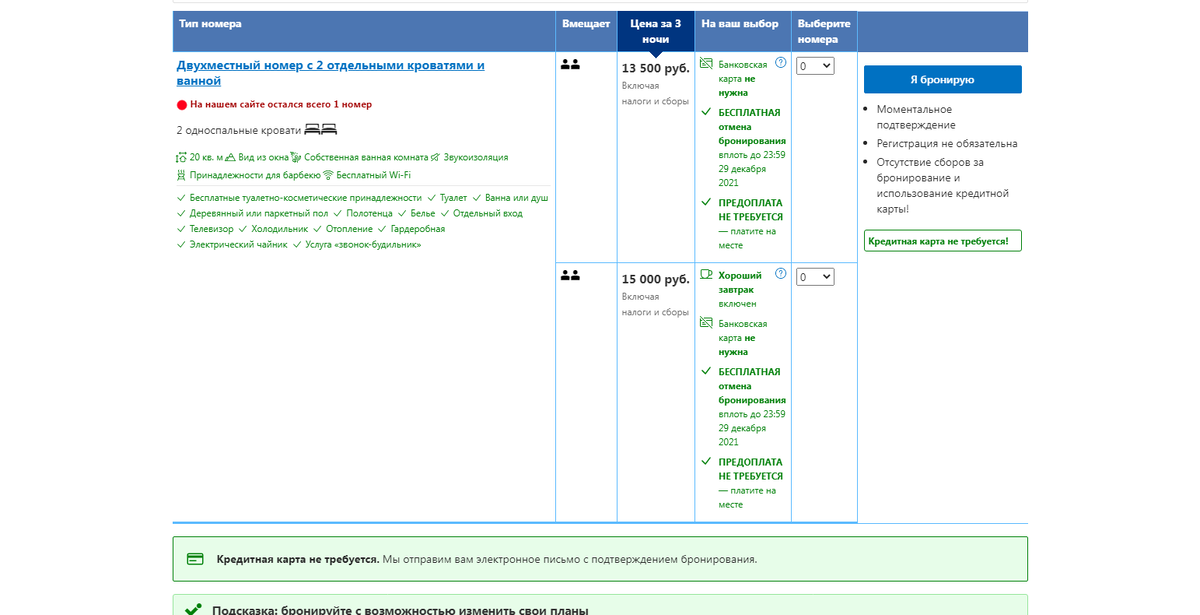The image size is (1200, 615).
Task: Open room quantity dropdown for 13 500 руб. option
Action: (815, 66)
